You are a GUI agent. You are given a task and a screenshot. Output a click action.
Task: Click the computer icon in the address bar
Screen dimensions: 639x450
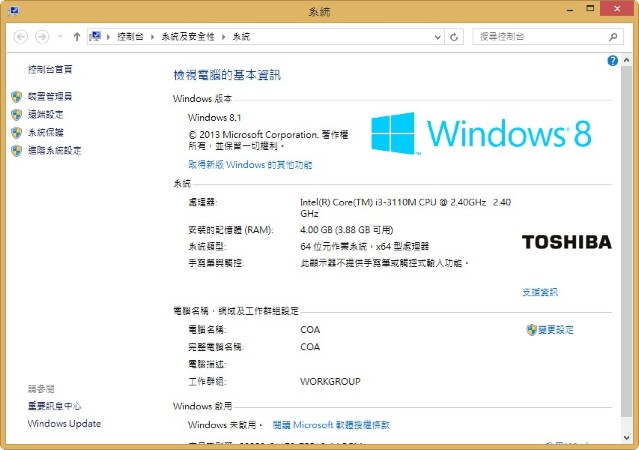95,37
